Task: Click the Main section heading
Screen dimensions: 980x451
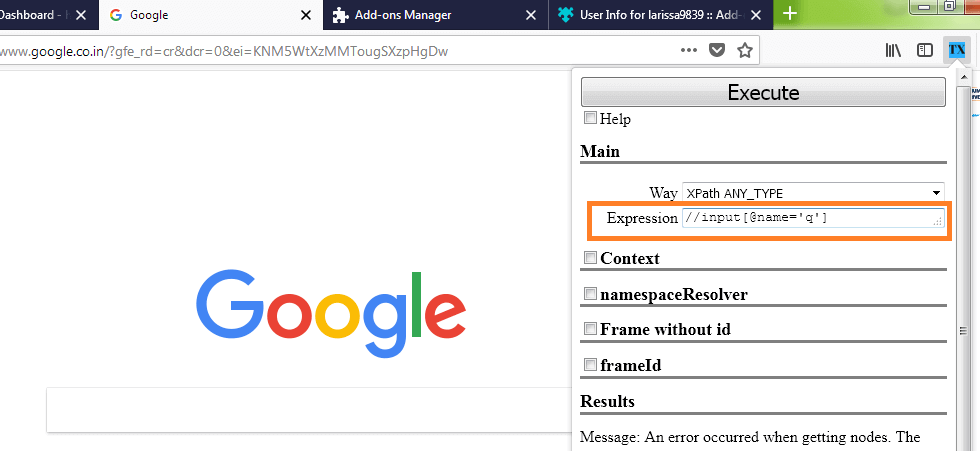Action: [x=599, y=151]
